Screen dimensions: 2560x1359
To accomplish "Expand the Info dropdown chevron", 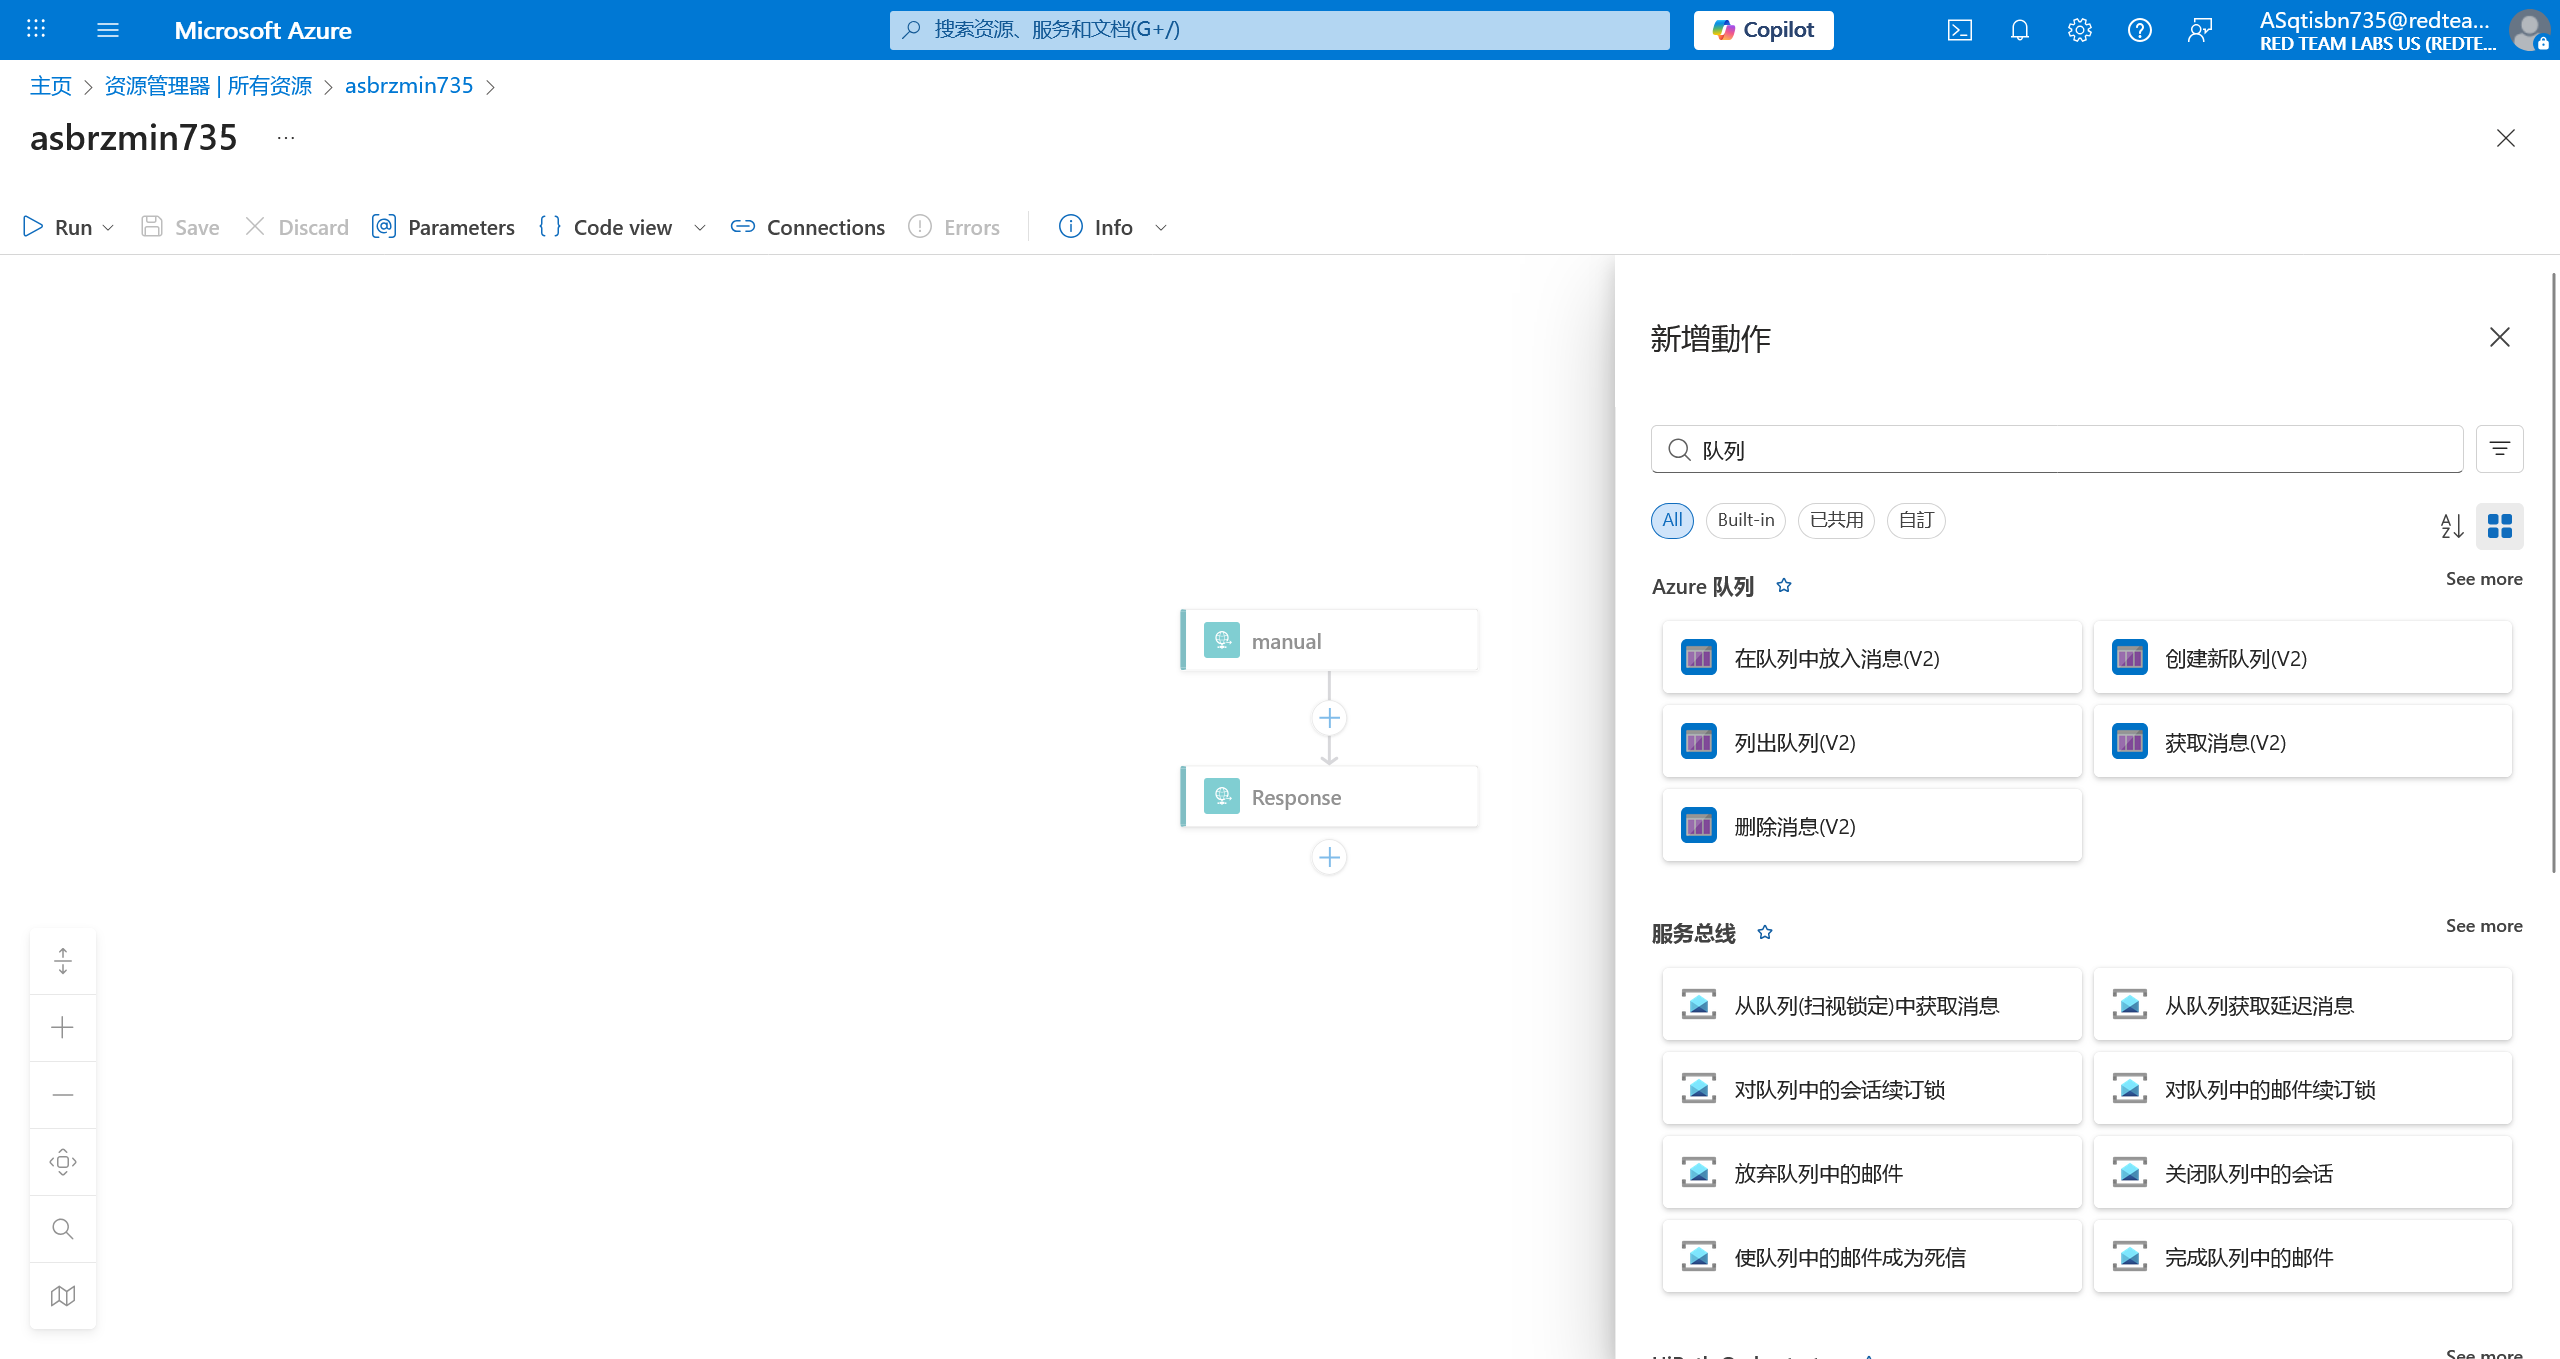I will click(x=1161, y=228).
